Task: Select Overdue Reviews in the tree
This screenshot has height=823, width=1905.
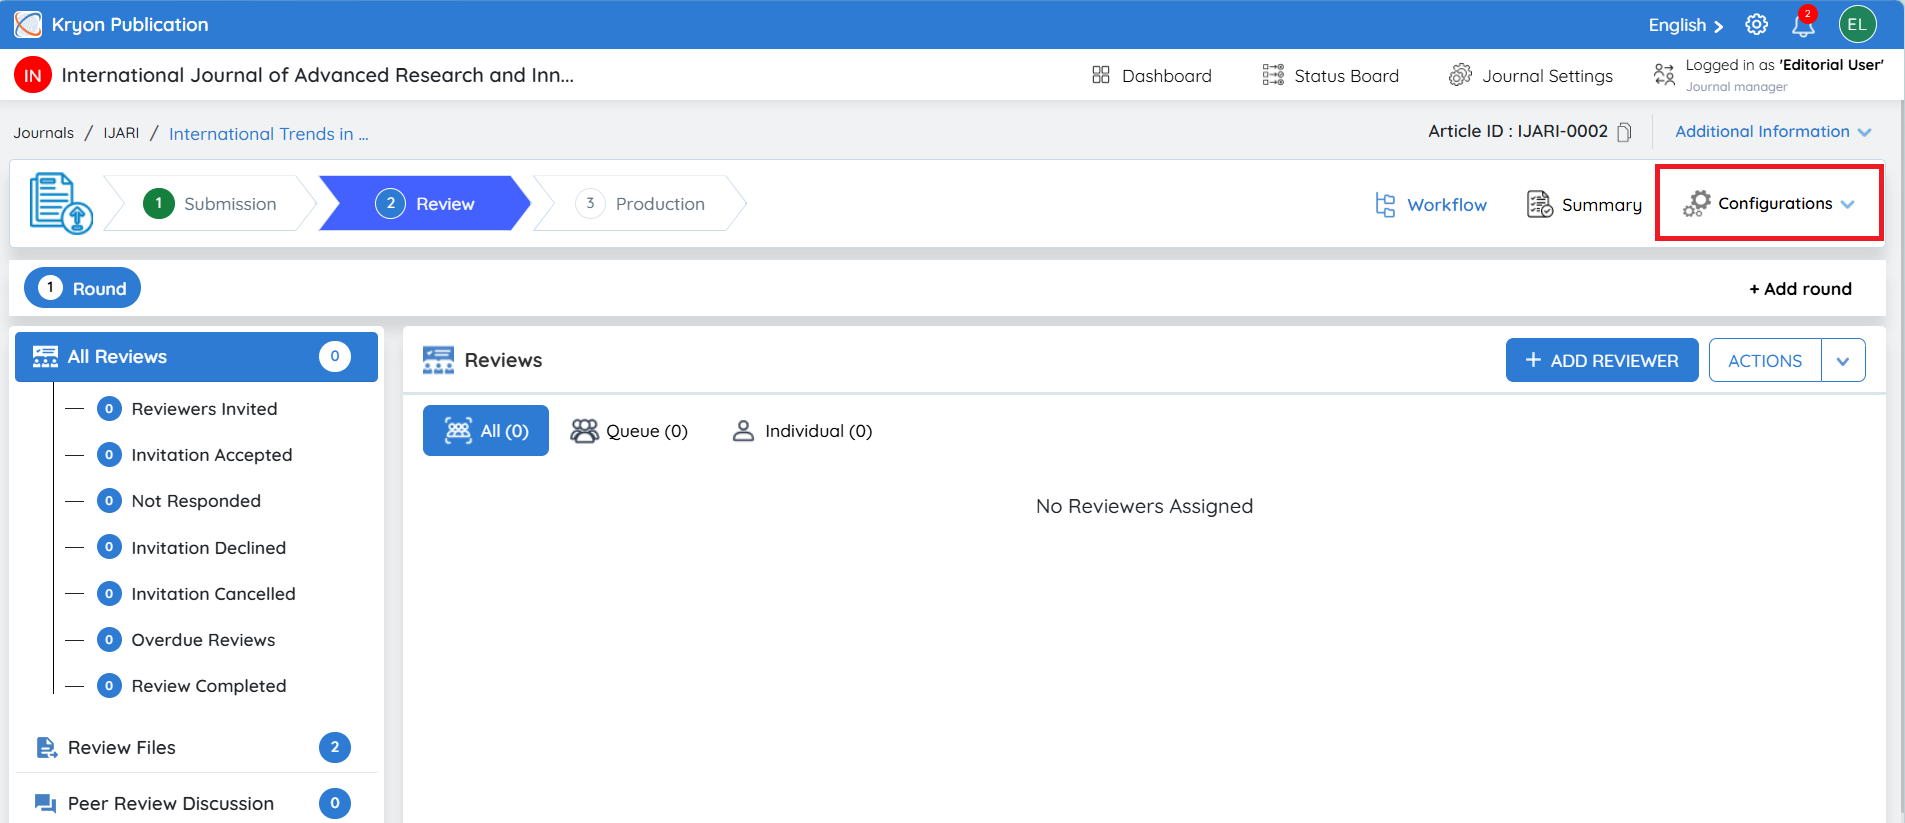Action: tap(203, 640)
